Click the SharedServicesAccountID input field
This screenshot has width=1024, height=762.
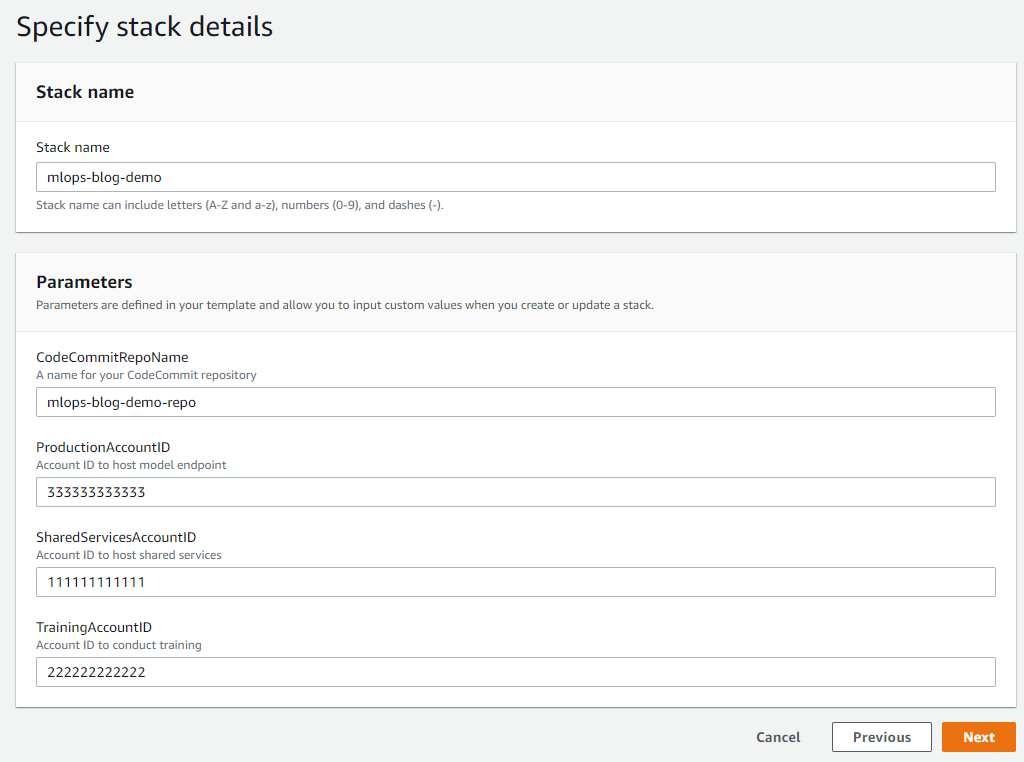click(516, 582)
